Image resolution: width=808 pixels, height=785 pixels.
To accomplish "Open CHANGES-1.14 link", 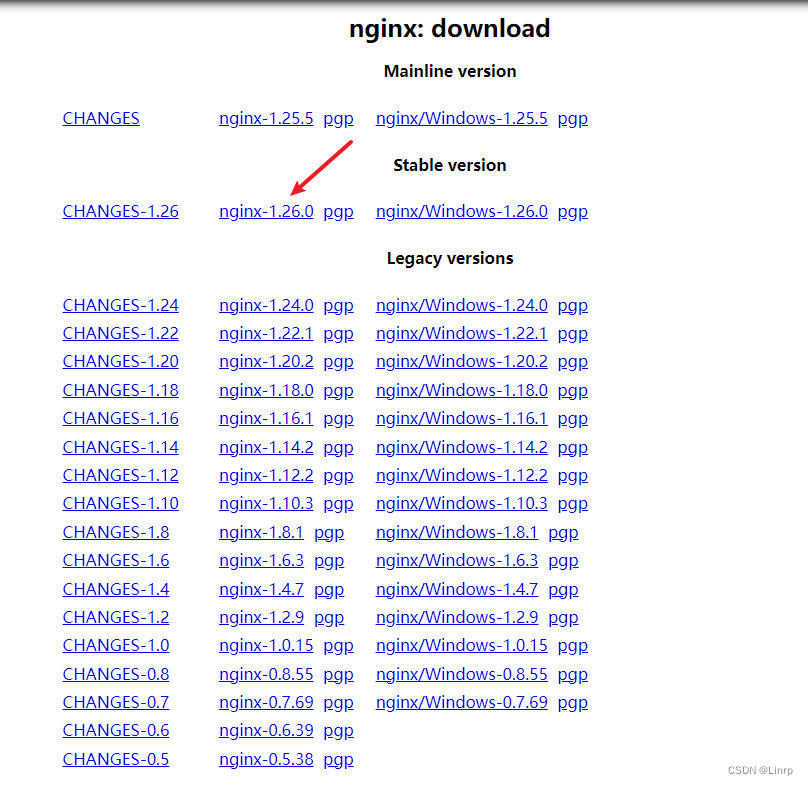I will tap(121, 447).
